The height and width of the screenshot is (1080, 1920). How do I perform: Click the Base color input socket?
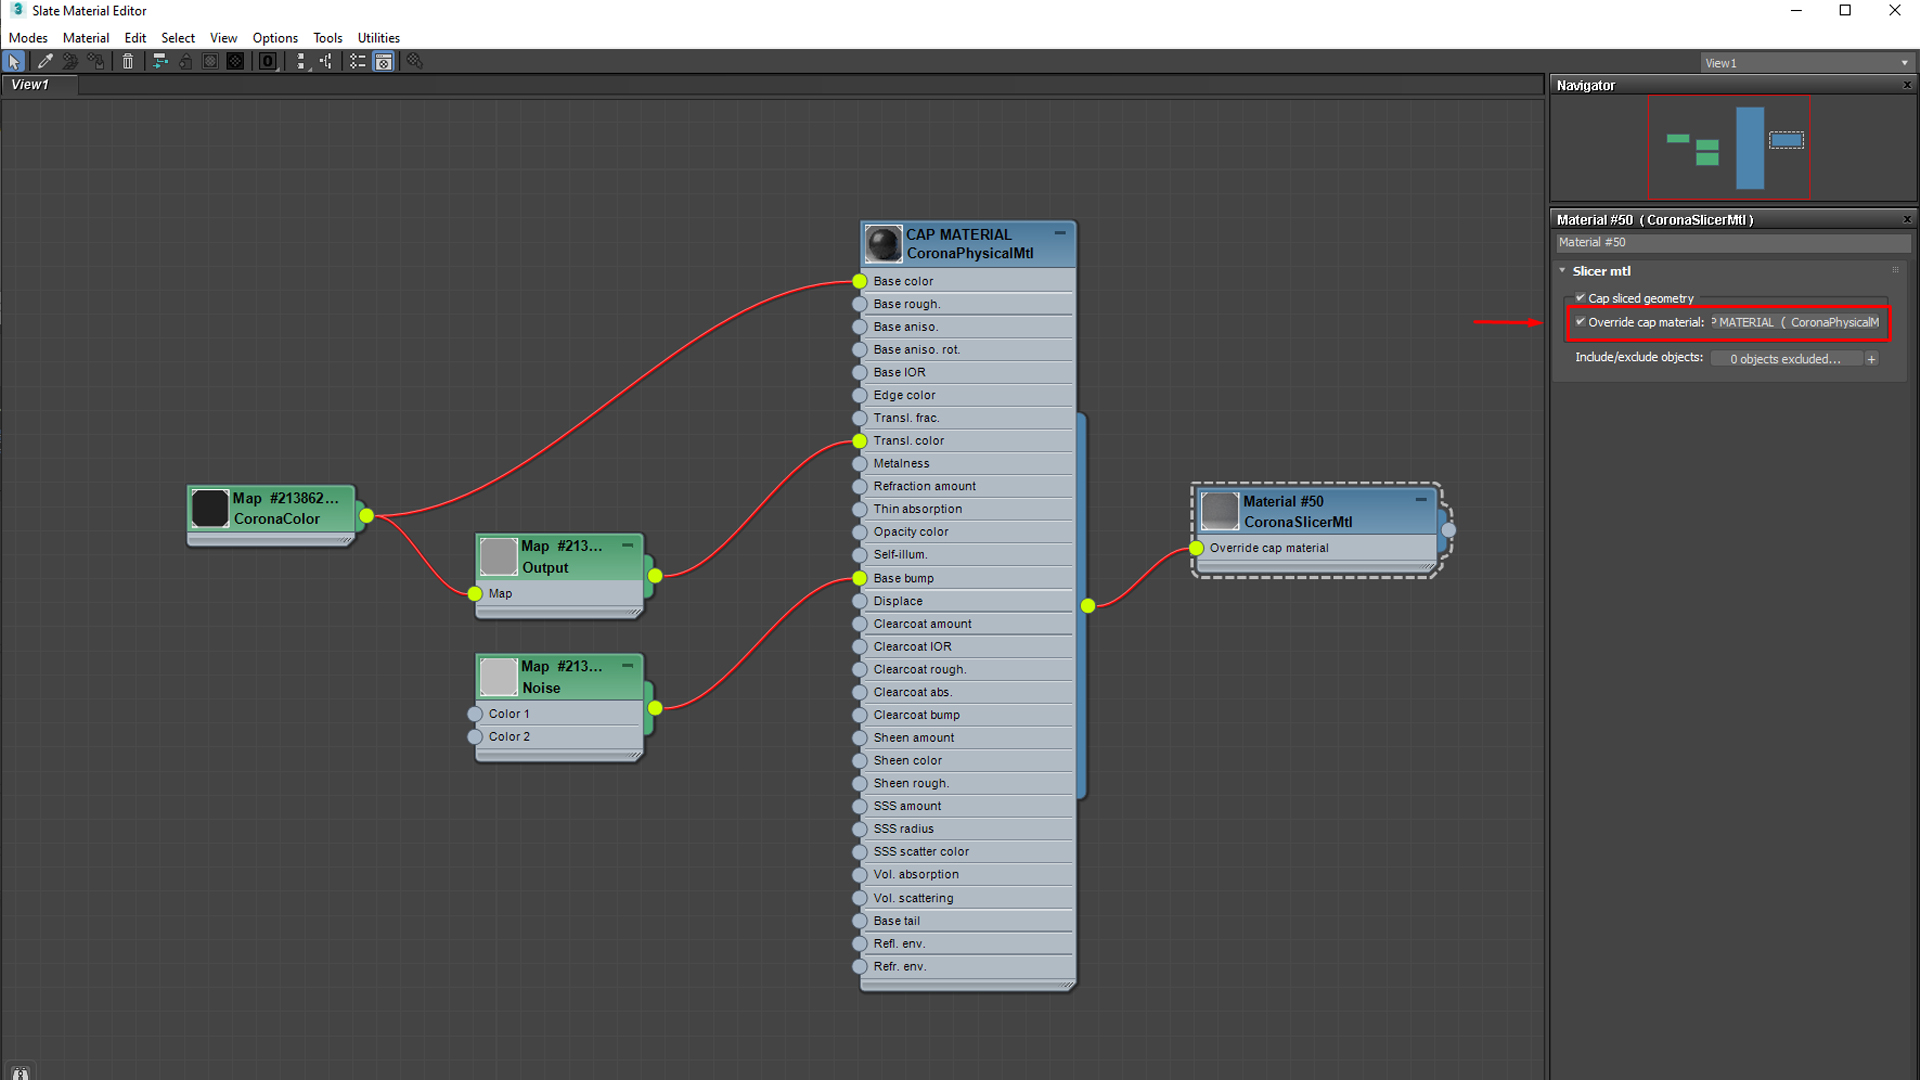860,281
